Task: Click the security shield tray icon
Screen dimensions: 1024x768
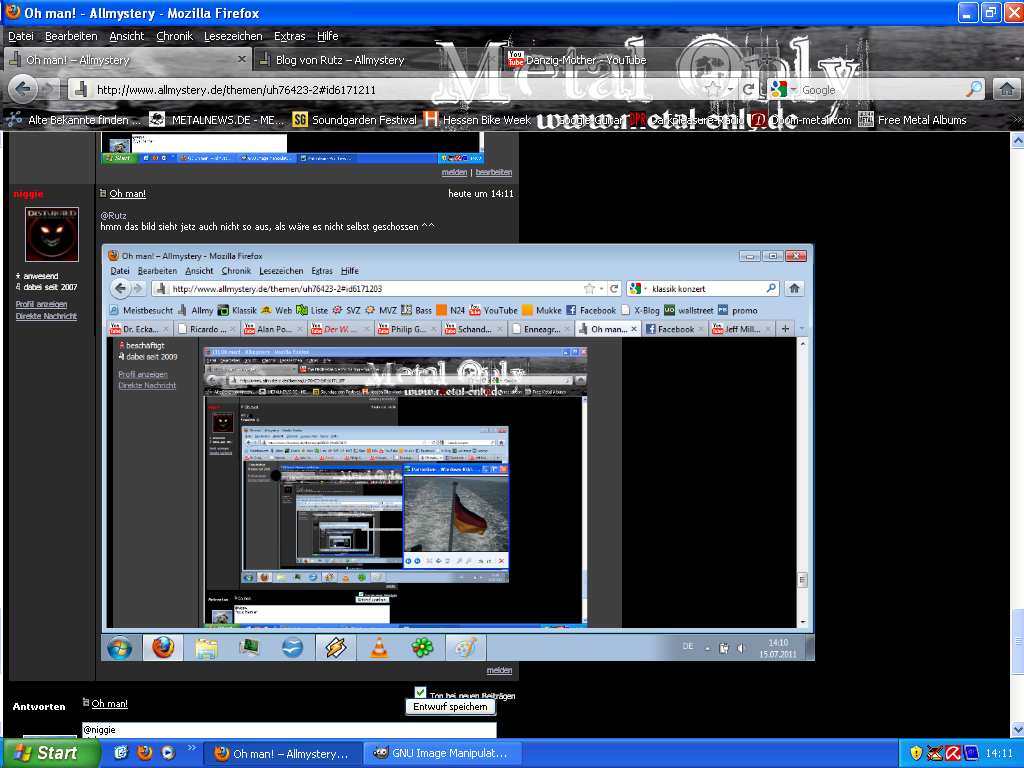Action: [916, 753]
